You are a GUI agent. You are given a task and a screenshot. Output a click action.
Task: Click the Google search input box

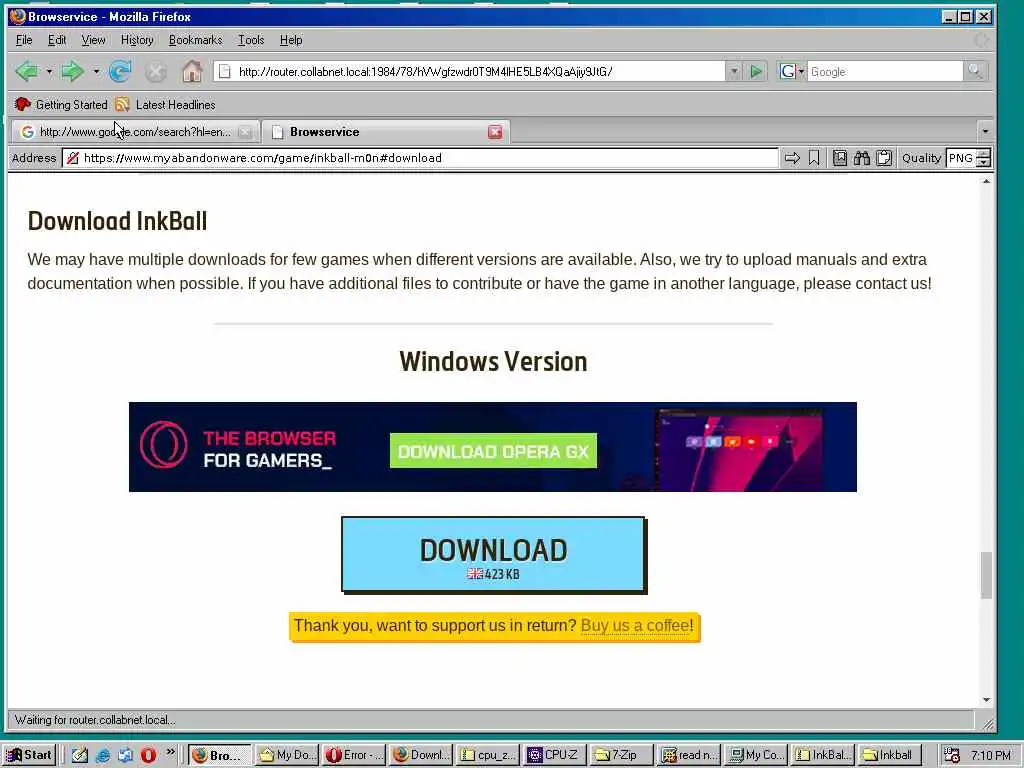point(885,72)
